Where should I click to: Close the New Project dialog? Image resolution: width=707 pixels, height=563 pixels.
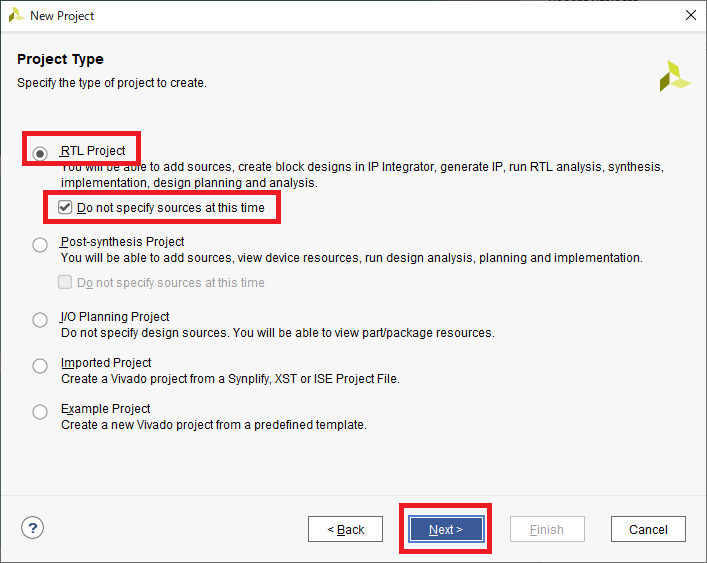coord(690,15)
